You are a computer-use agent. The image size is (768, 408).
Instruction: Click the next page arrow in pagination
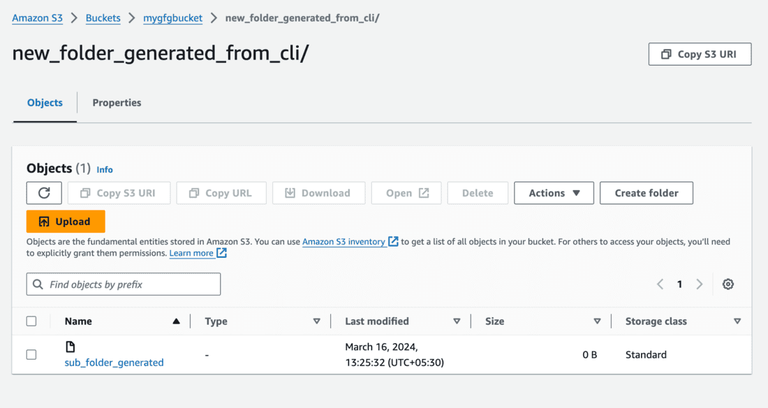[699, 284]
